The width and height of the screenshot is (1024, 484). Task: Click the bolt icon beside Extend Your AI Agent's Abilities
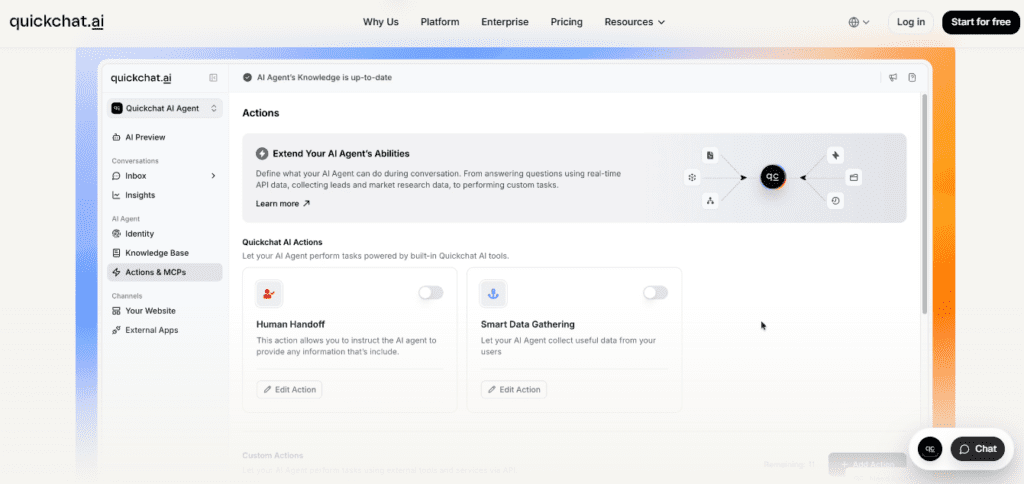[262, 153]
